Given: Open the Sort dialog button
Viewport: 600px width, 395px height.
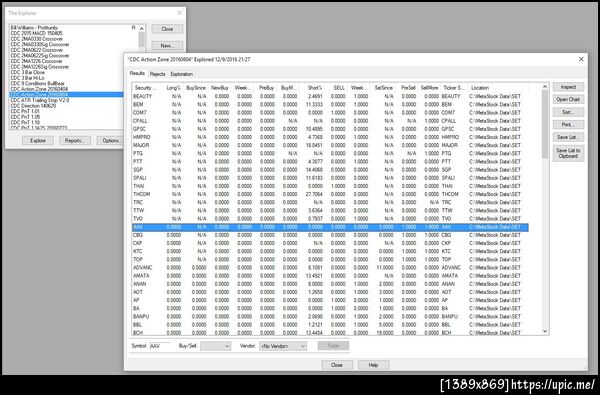Looking at the screenshot, I should click(x=568, y=112).
